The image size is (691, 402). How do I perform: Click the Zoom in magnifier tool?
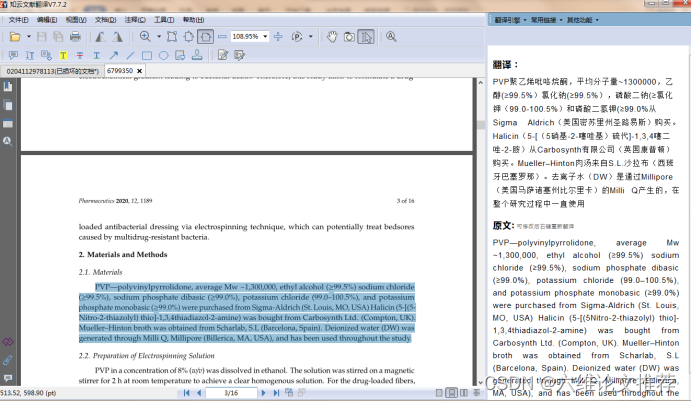(145, 37)
